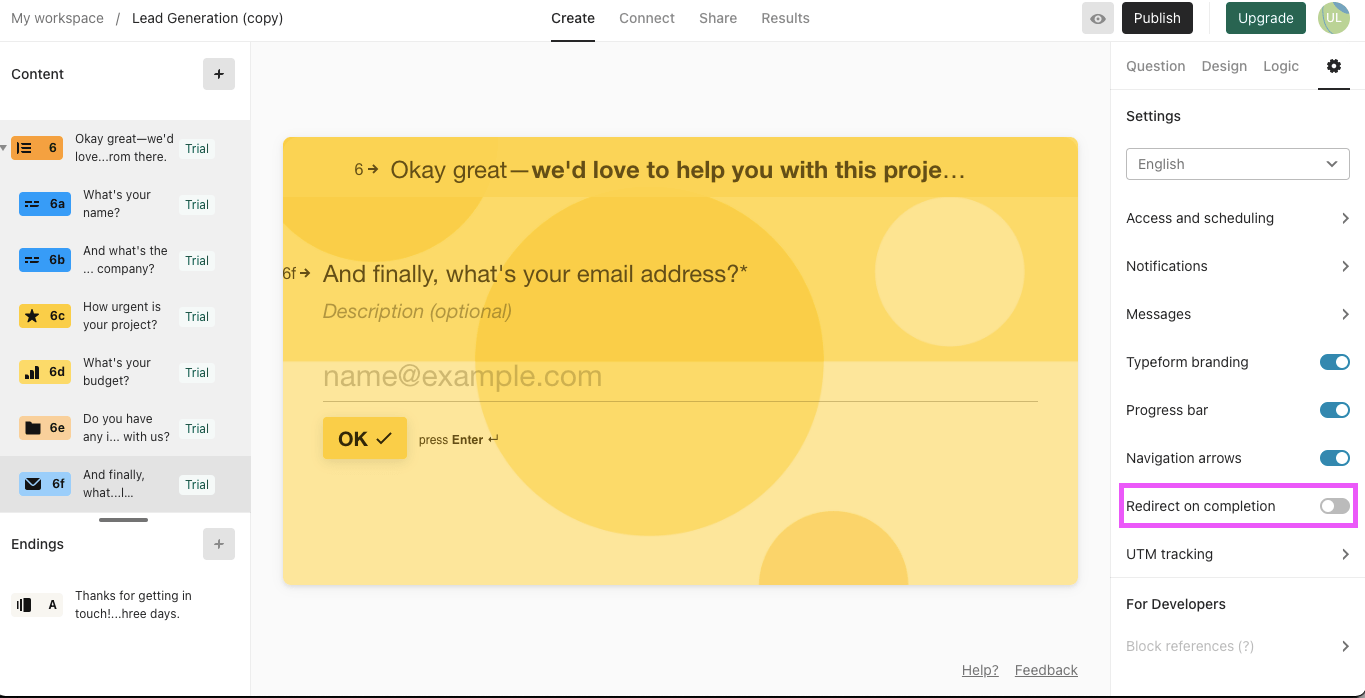Click the ending thumbnail icon labeled A
This screenshot has height=698, width=1365.
(x=36, y=604)
